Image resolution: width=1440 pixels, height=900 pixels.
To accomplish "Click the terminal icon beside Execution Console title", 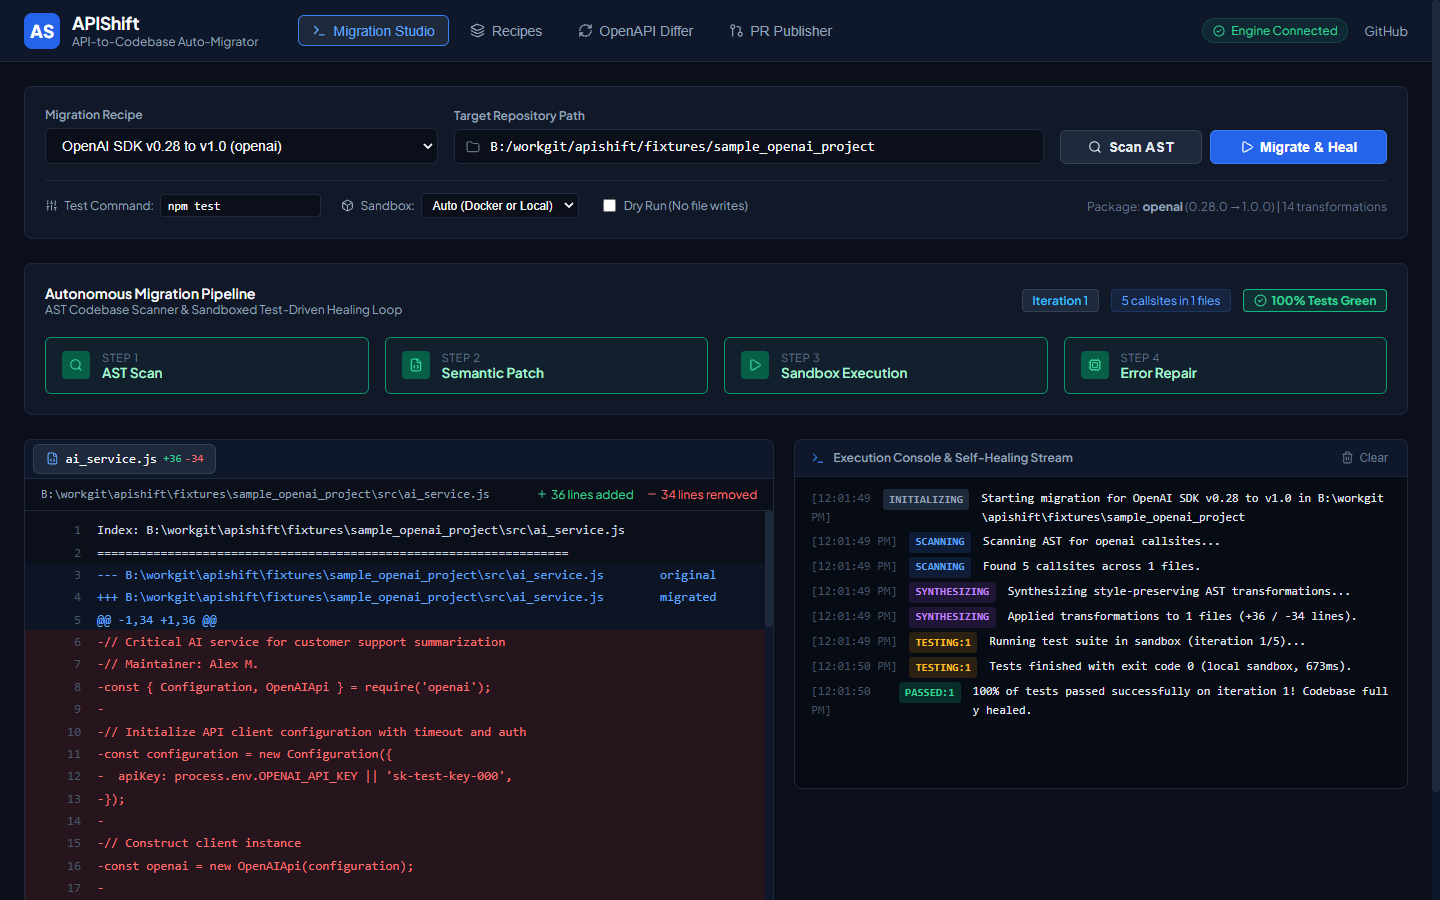I will tap(818, 458).
